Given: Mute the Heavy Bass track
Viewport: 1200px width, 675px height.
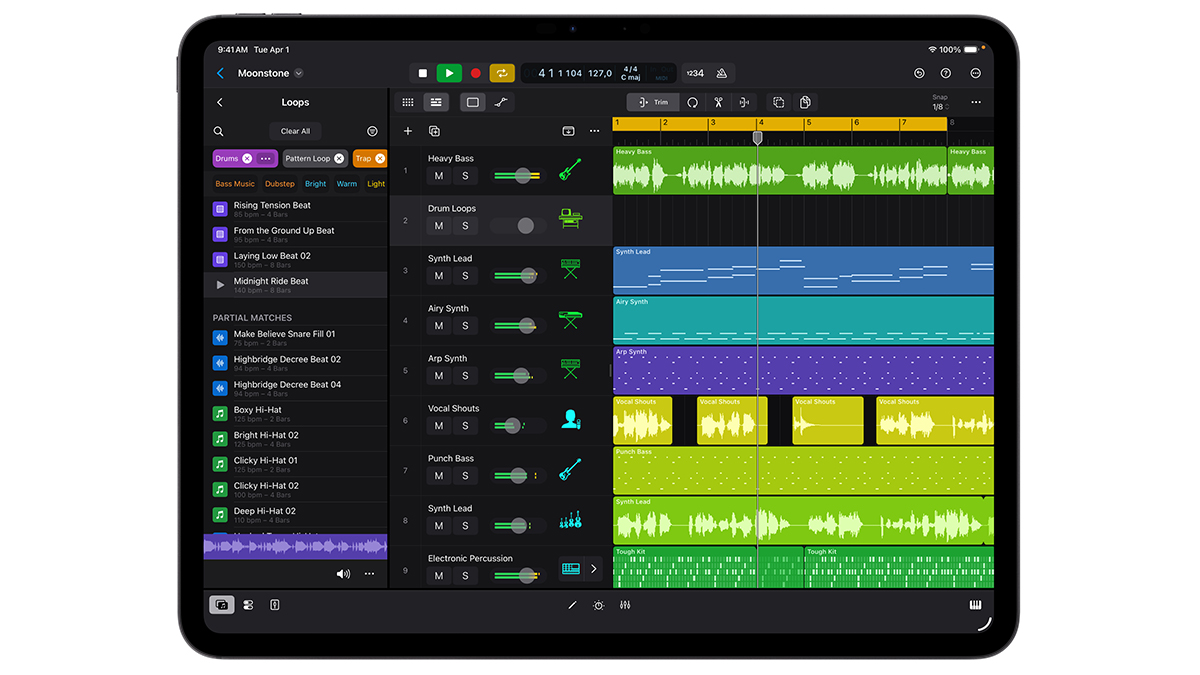Looking at the screenshot, I should pos(437,175).
